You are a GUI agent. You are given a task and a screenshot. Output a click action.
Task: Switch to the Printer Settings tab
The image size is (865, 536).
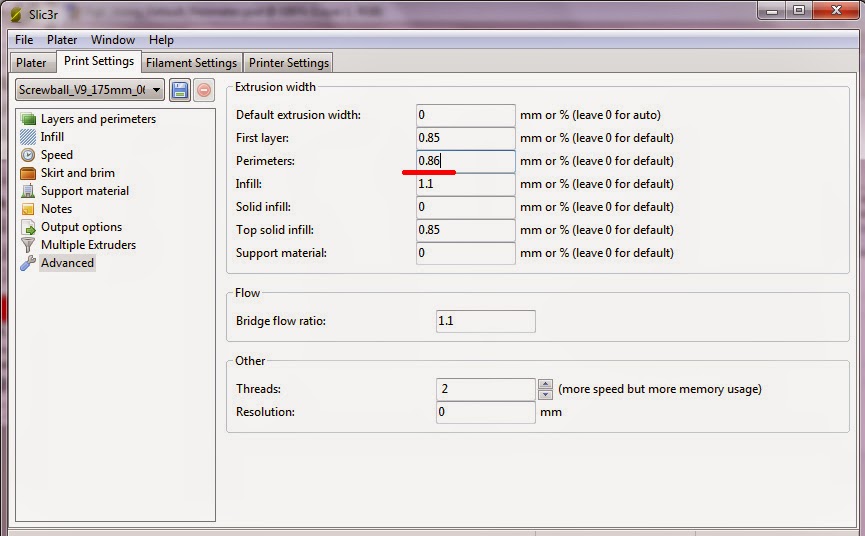tap(289, 63)
